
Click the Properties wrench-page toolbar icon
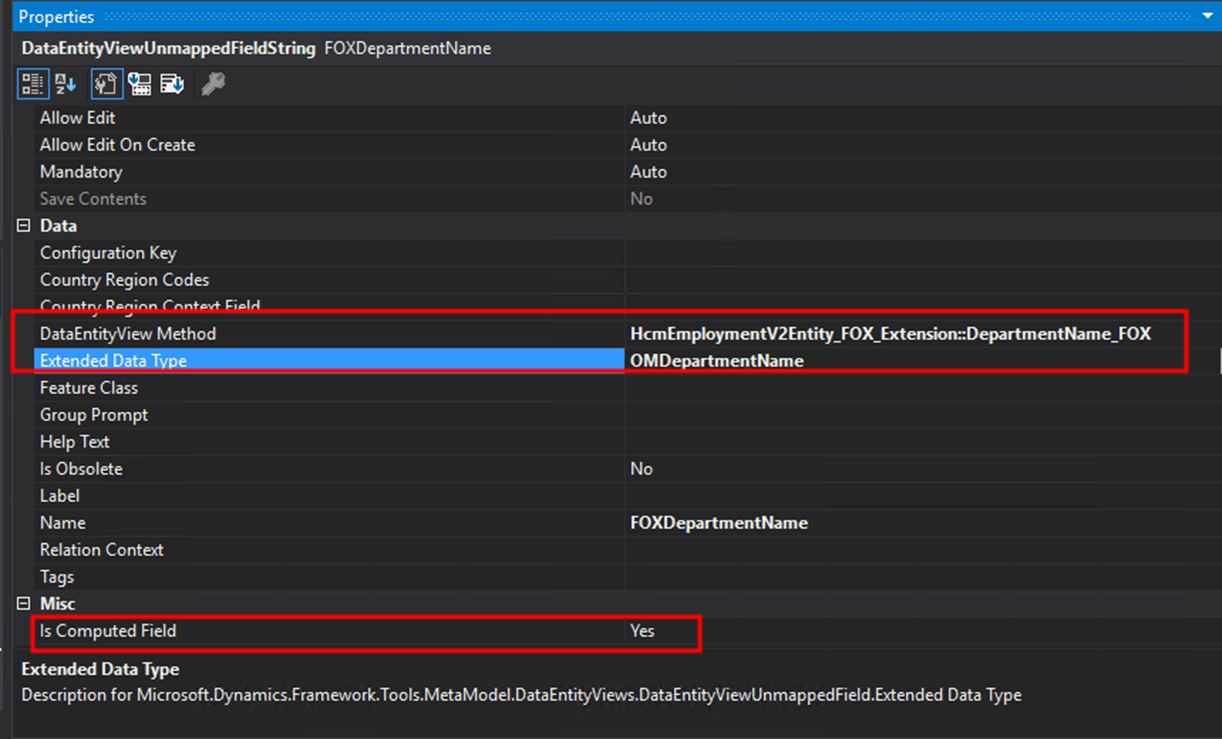[x=107, y=85]
